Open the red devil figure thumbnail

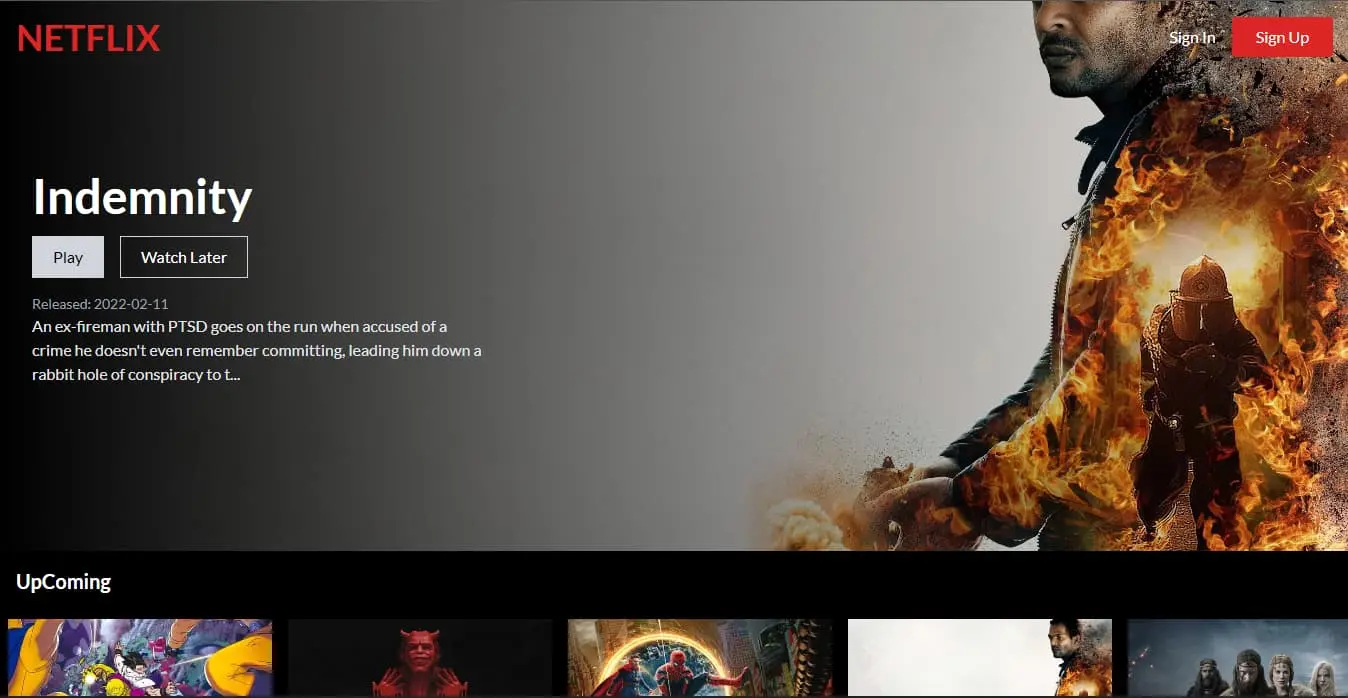pos(420,658)
